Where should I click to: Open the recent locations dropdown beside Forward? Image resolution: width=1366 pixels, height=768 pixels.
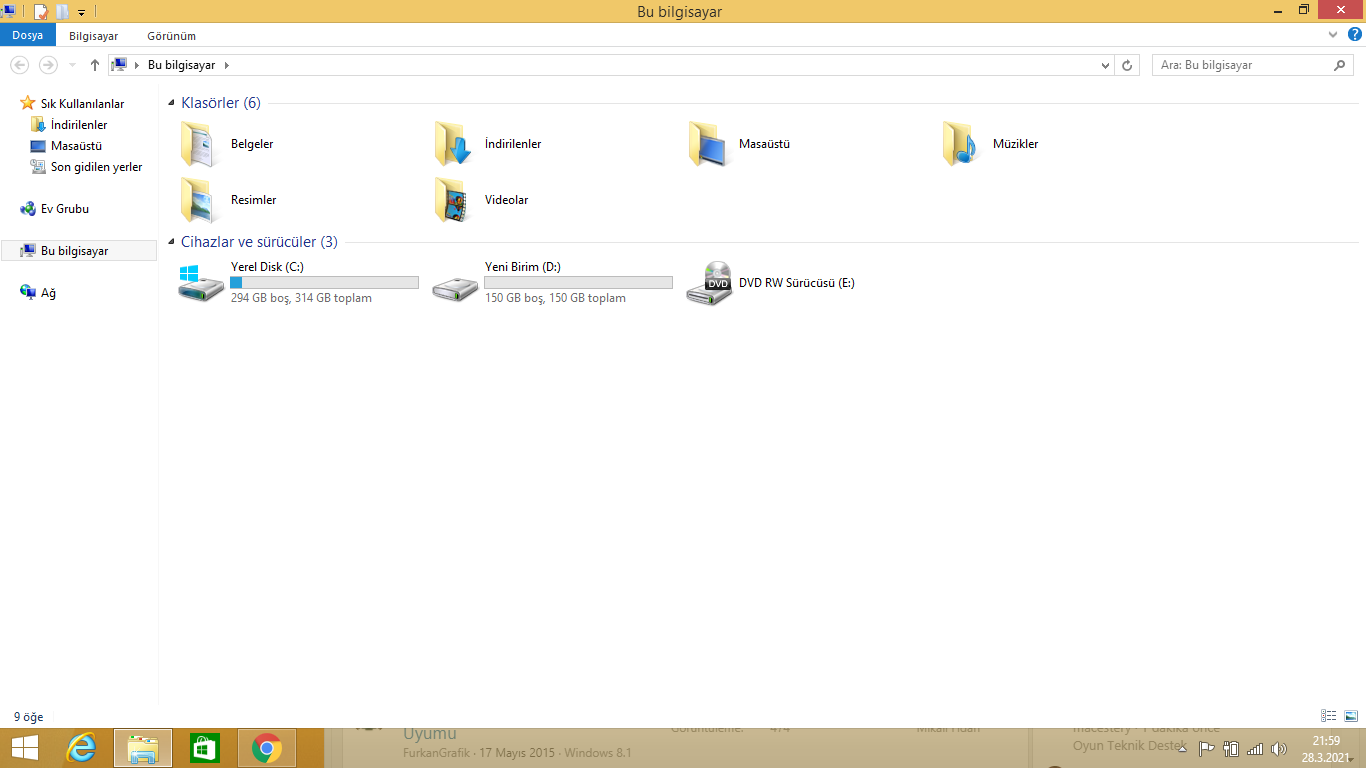pyautogui.click(x=72, y=65)
